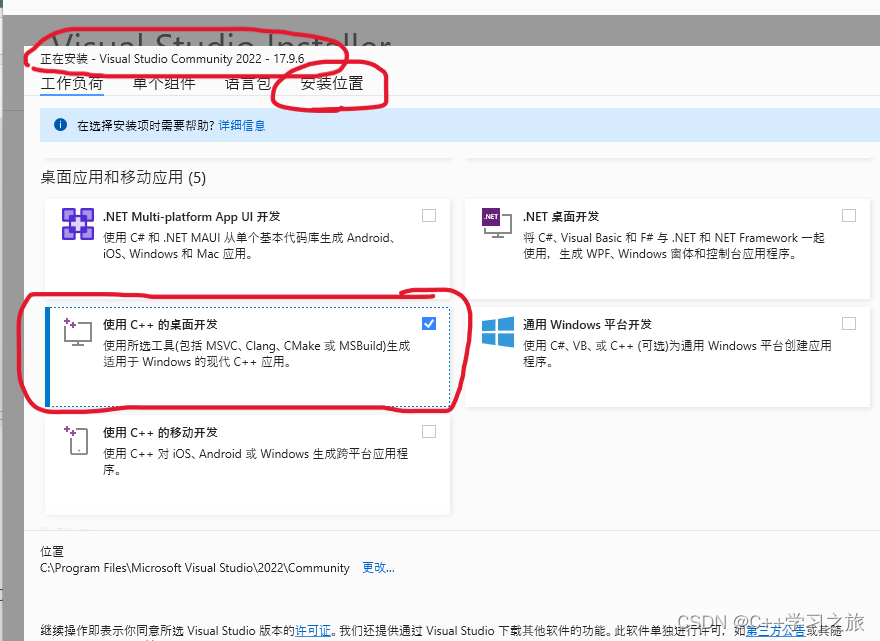Viewport: 880px width, 641px height.
Task: Switch to the 单个组件 tab
Action: point(164,84)
